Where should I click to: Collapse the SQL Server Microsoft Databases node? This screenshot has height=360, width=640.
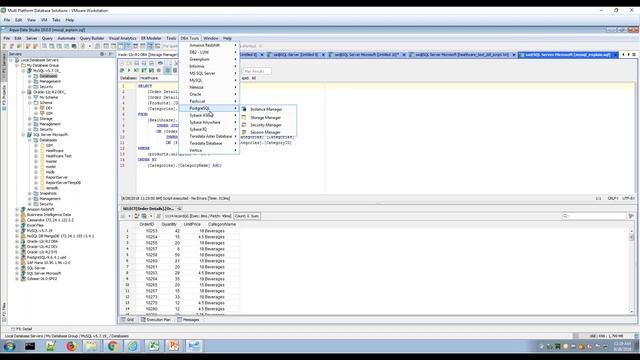30,140
